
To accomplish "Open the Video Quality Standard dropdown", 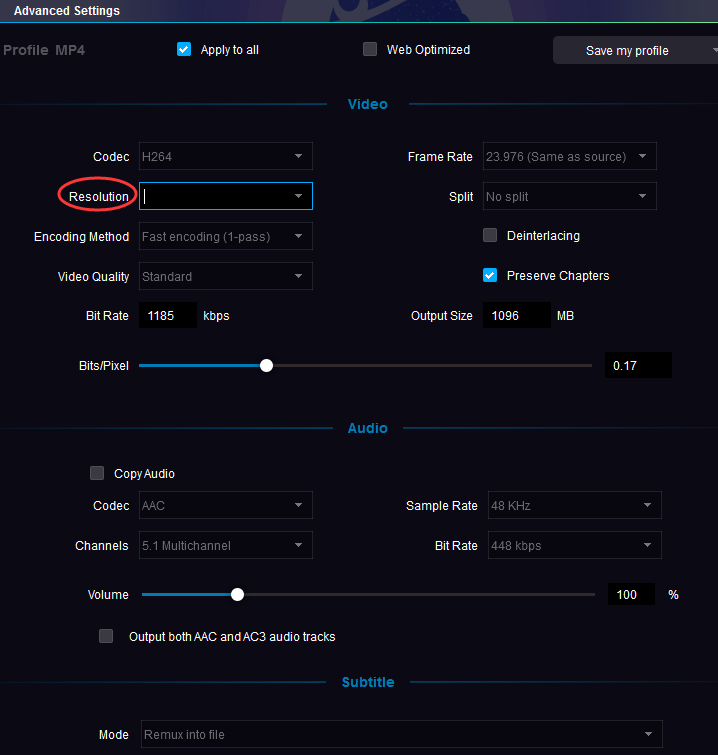I will pos(225,276).
